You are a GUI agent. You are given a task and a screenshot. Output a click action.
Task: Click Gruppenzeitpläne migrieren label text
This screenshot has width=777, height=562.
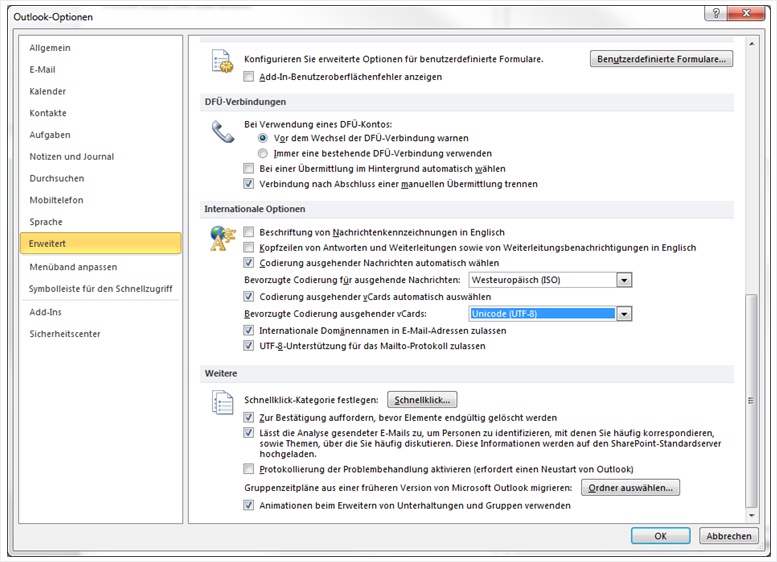408,488
